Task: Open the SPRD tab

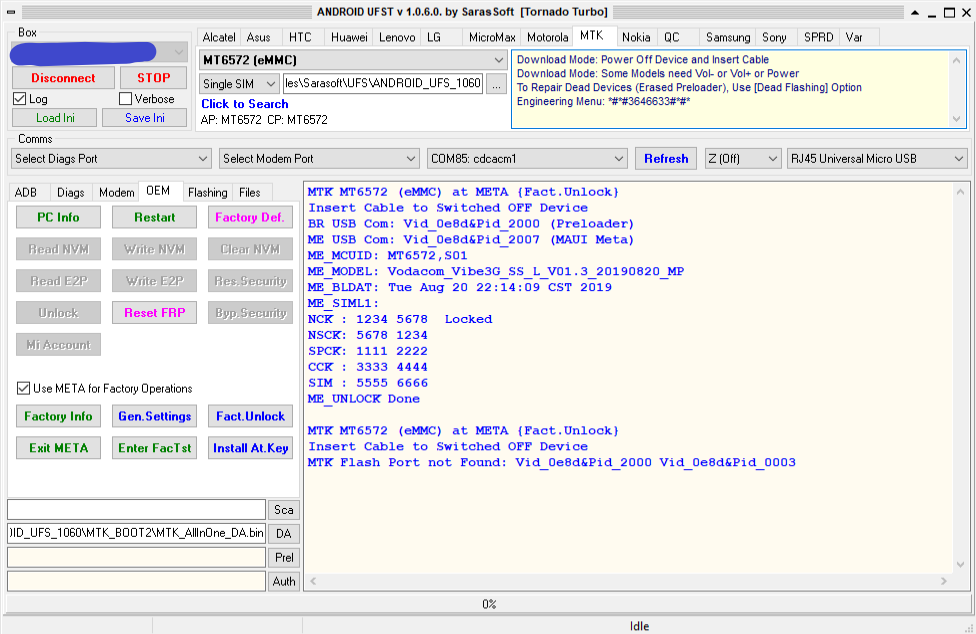Action: [x=819, y=37]
